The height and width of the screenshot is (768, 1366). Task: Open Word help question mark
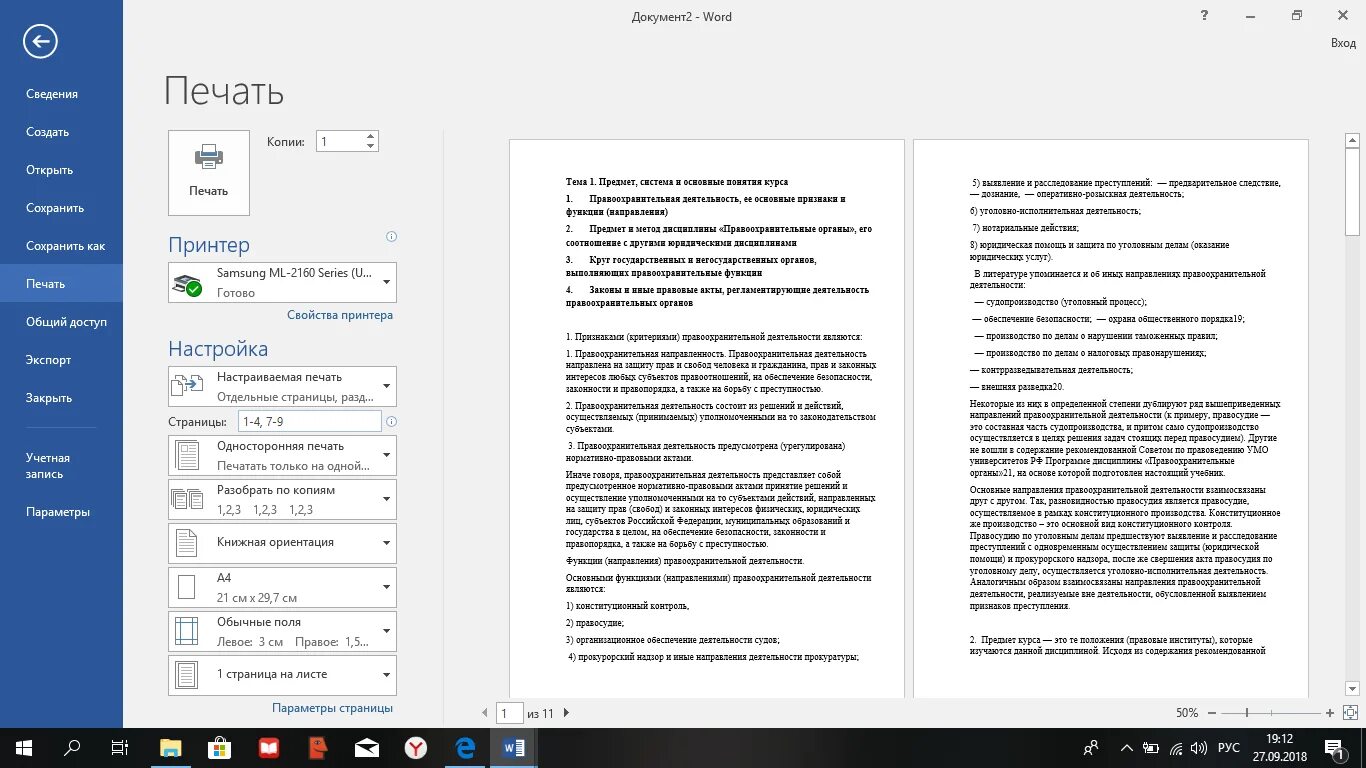pos(1204,15)
